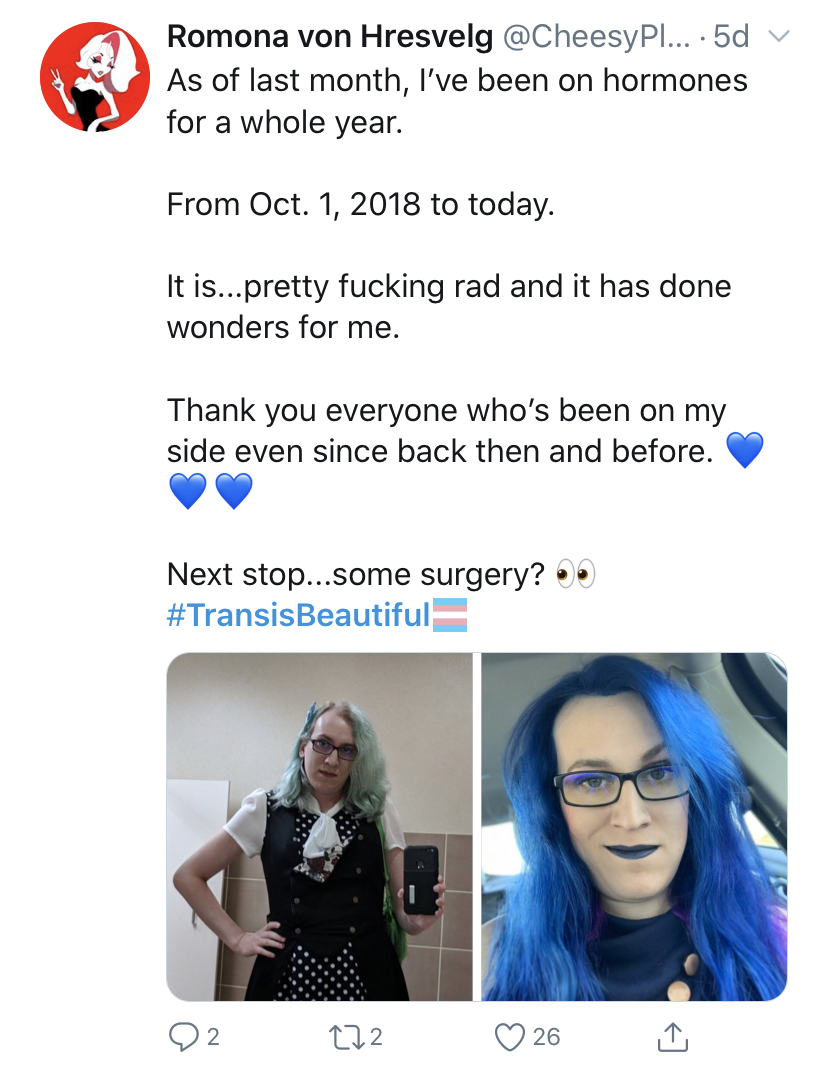Screen dimensions: 828x1072
Task: Click the 5d timestamp of the tweet
Action: pyautogui.click(x=730, y=36)
